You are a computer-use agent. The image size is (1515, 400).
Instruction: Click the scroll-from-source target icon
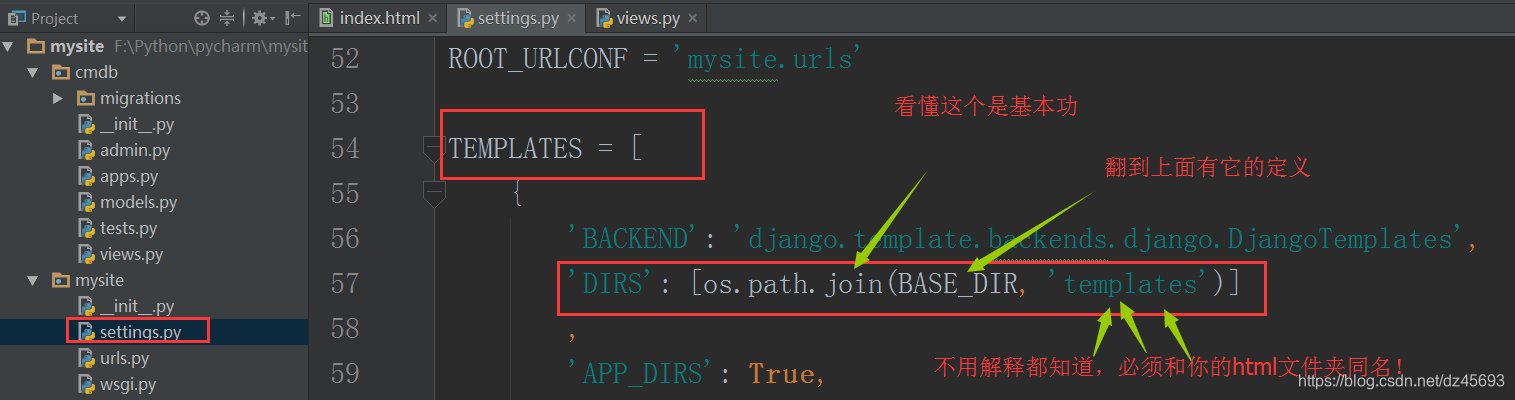coord(202,18)
